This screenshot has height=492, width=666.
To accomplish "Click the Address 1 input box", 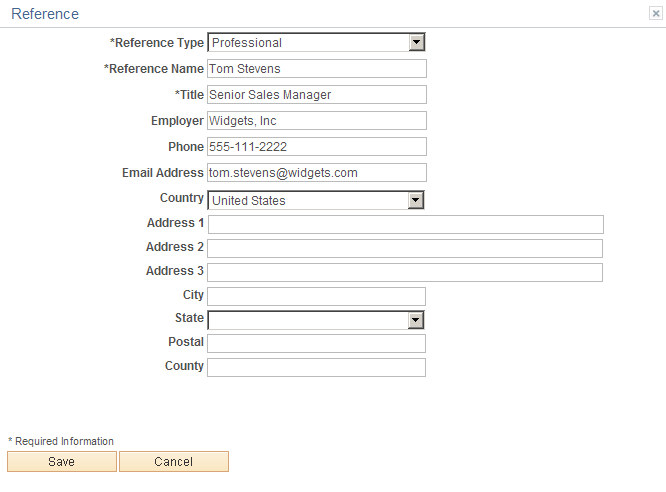I will click(x=406, y=224).
